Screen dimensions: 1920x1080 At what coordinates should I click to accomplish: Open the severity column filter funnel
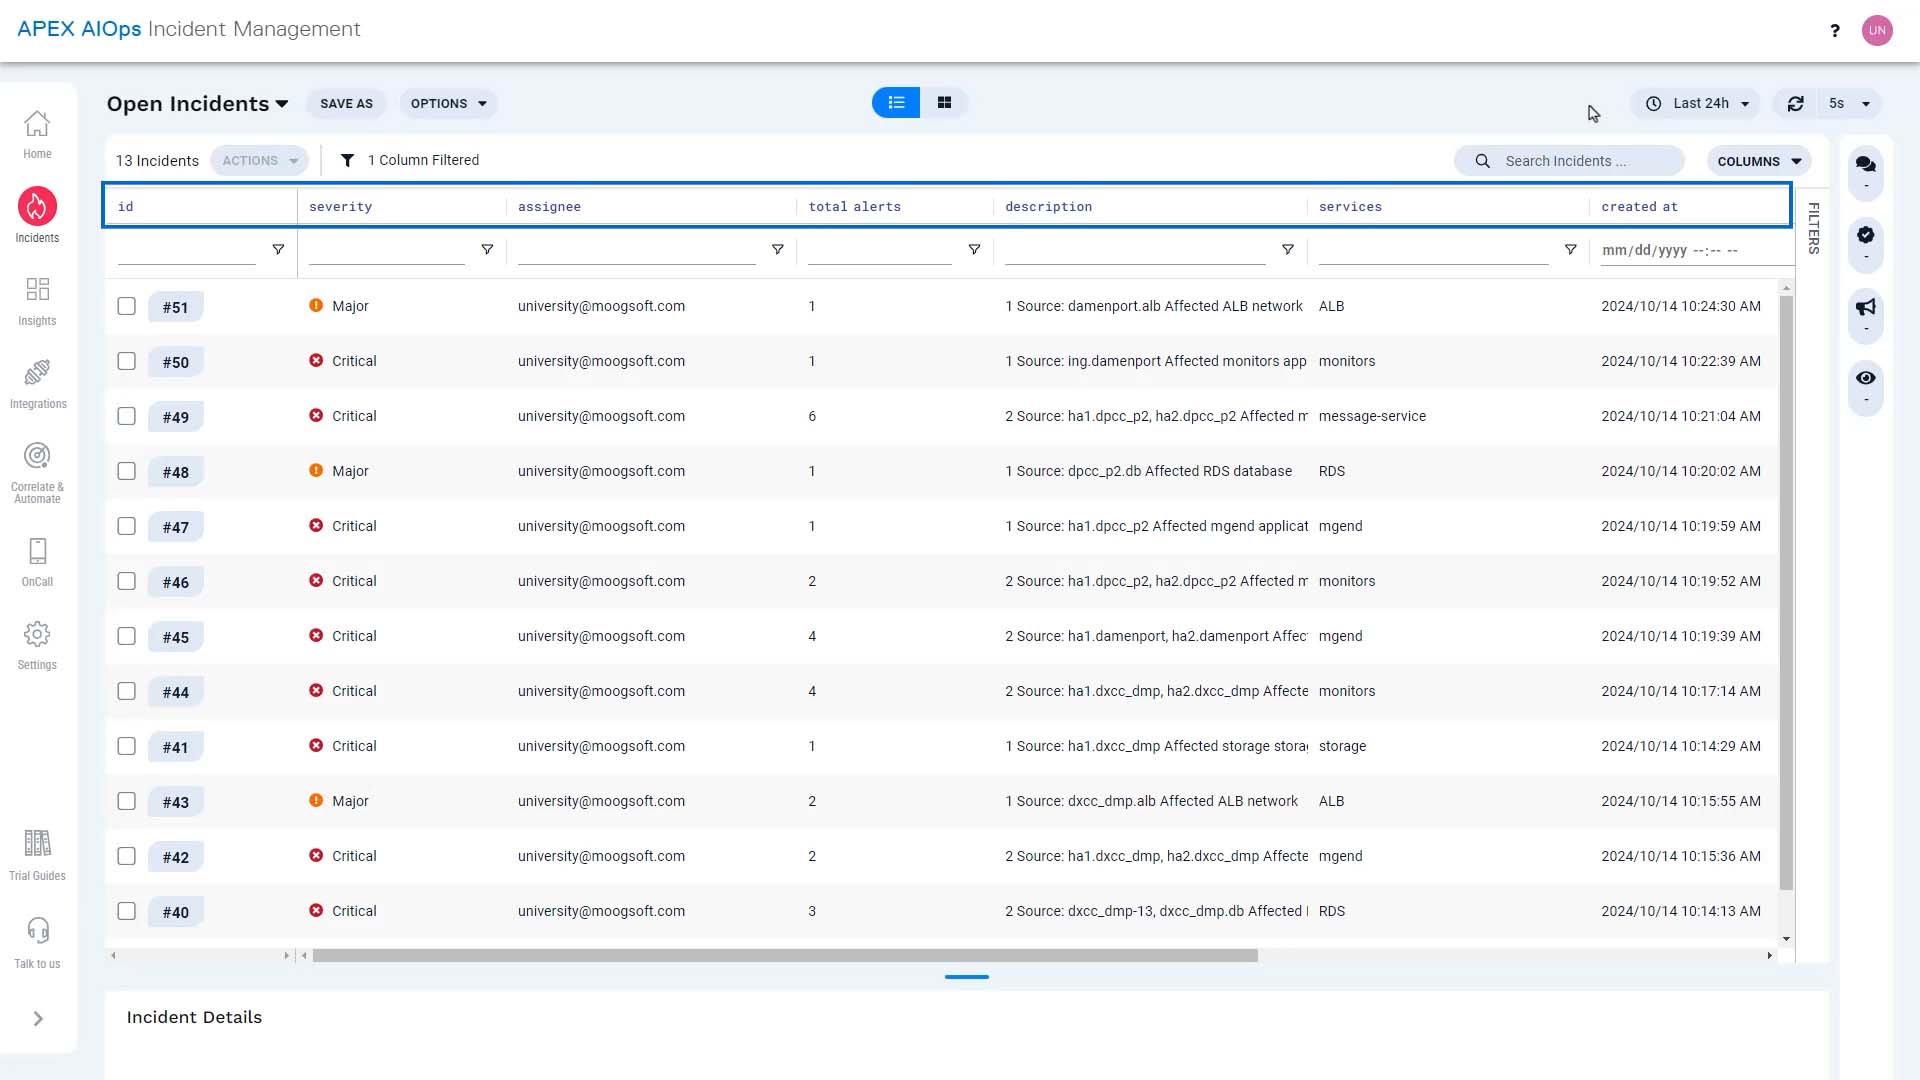point(487,250)
